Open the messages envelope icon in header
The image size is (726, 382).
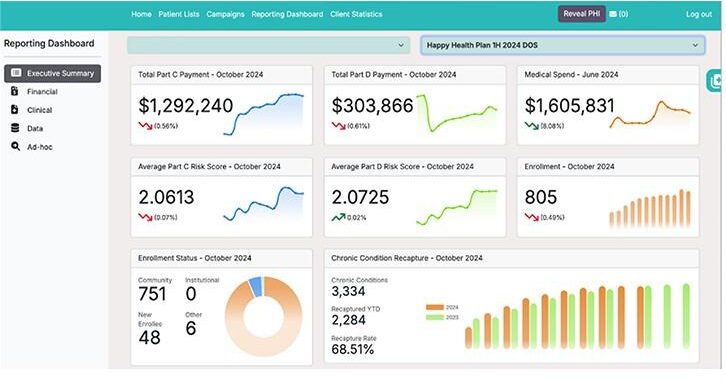coord(613,14)
